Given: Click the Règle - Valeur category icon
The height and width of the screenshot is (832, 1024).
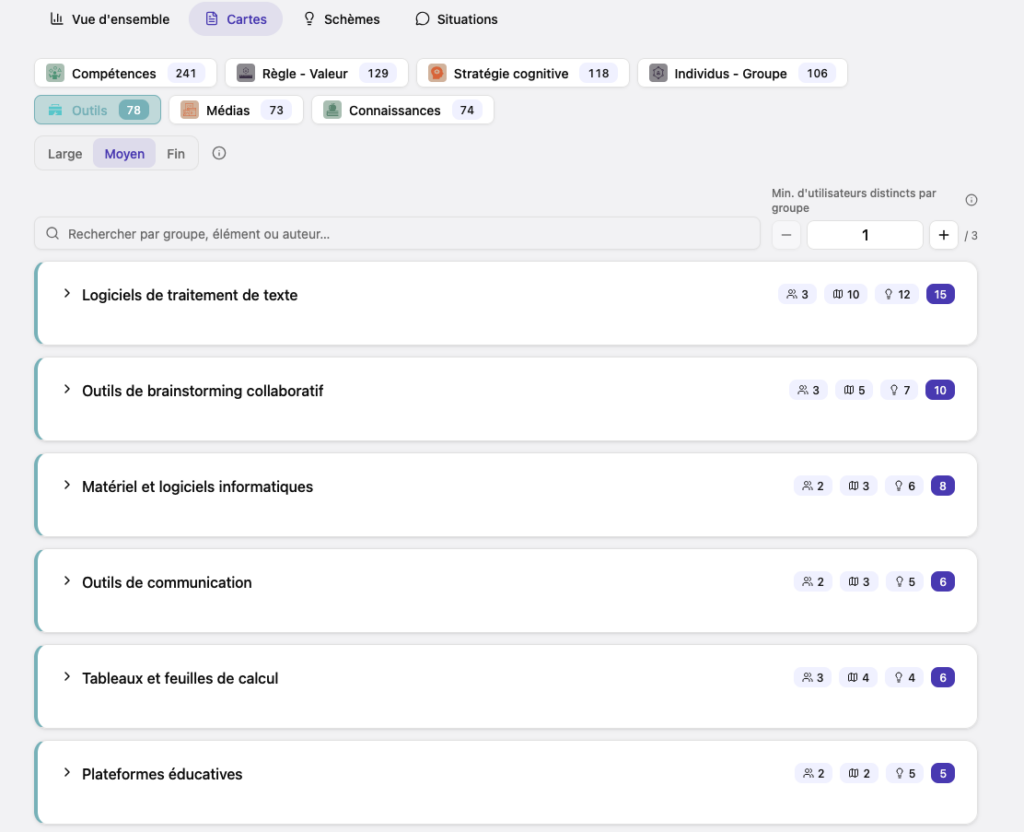Looking at the screenshot, I should [x=246, y=73].
